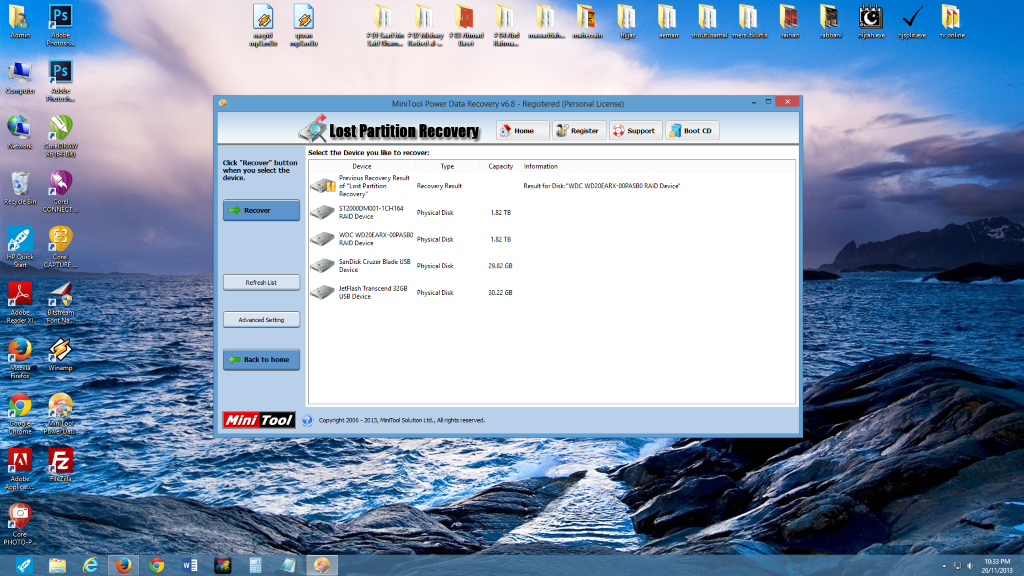Click the Device column header
Viewport: 1024px width, 576px height.
tap(361, 167)
